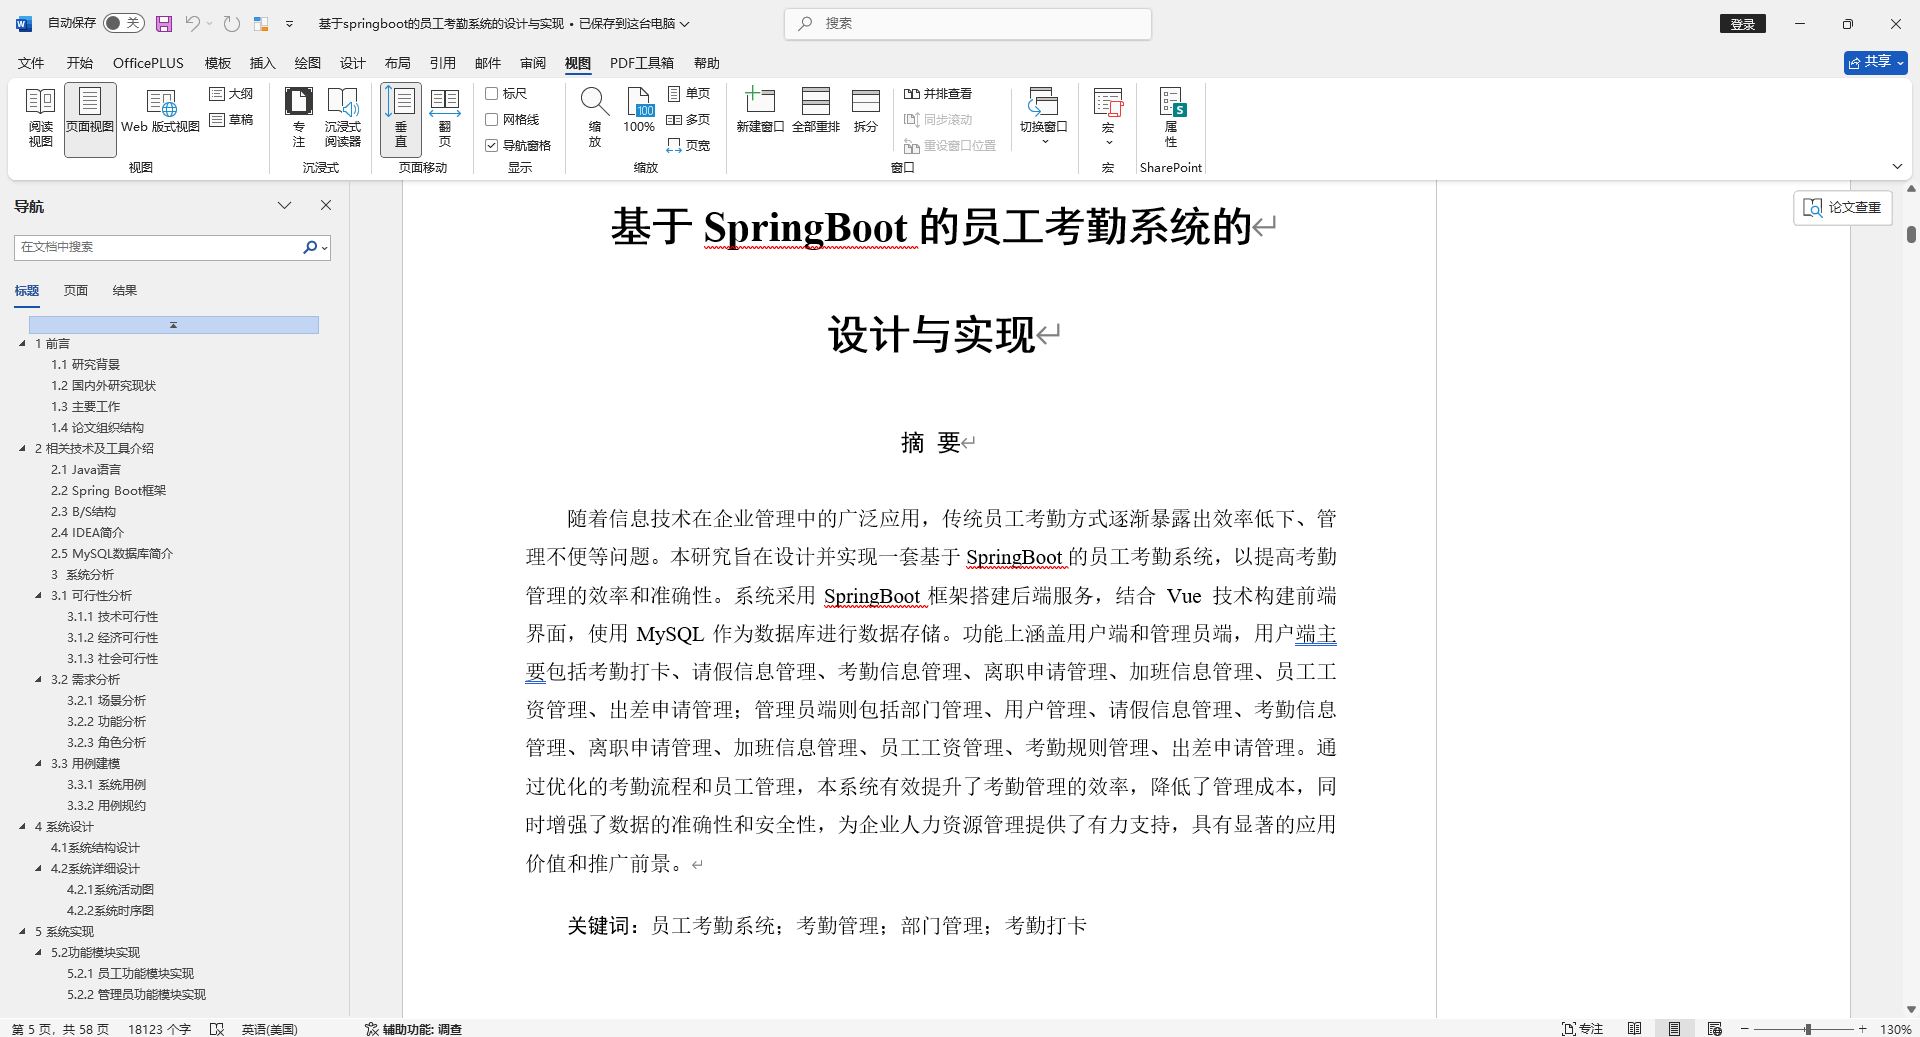Enable the Gridlines checkbox (网格线)
1920x1037 pixels.
(492, 120)
